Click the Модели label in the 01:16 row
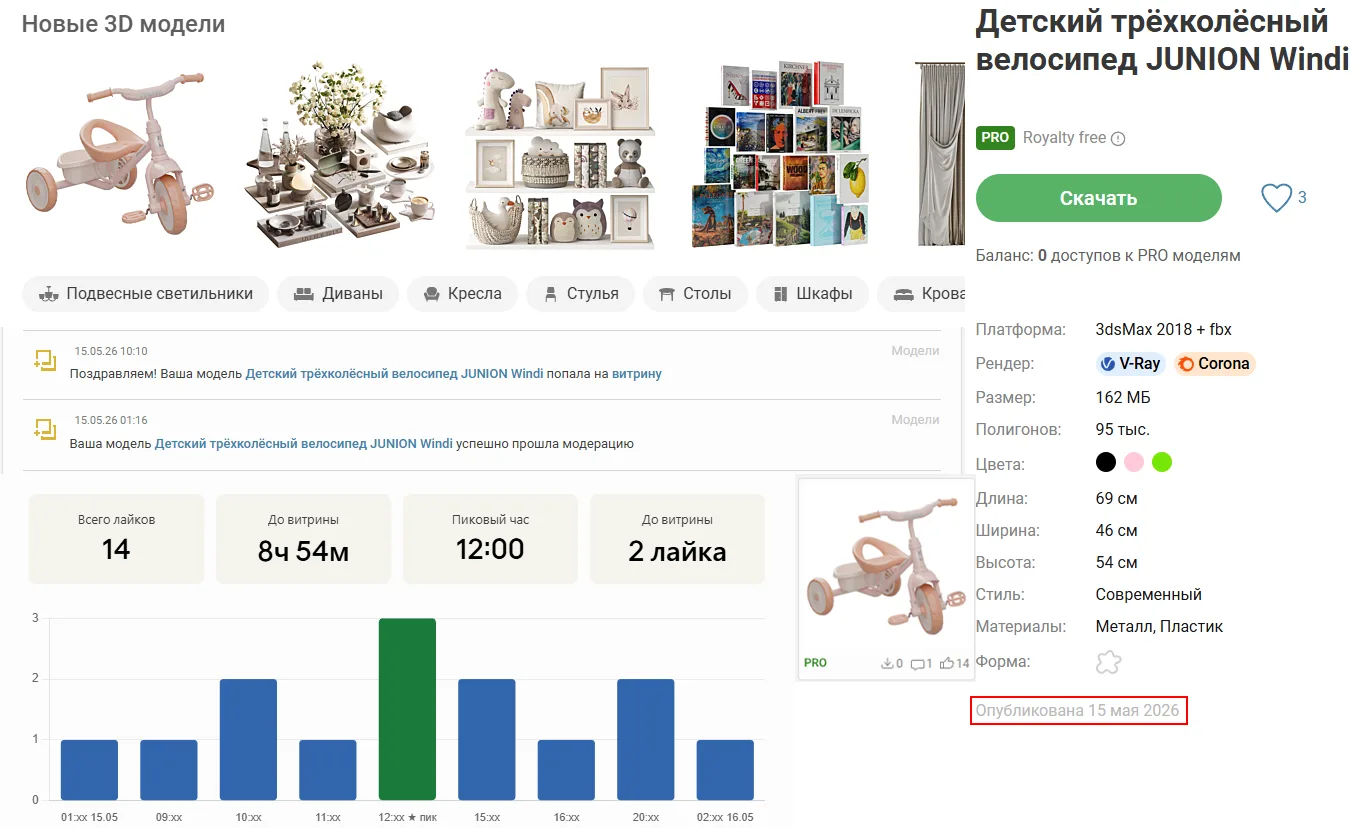 coord(916,420)
